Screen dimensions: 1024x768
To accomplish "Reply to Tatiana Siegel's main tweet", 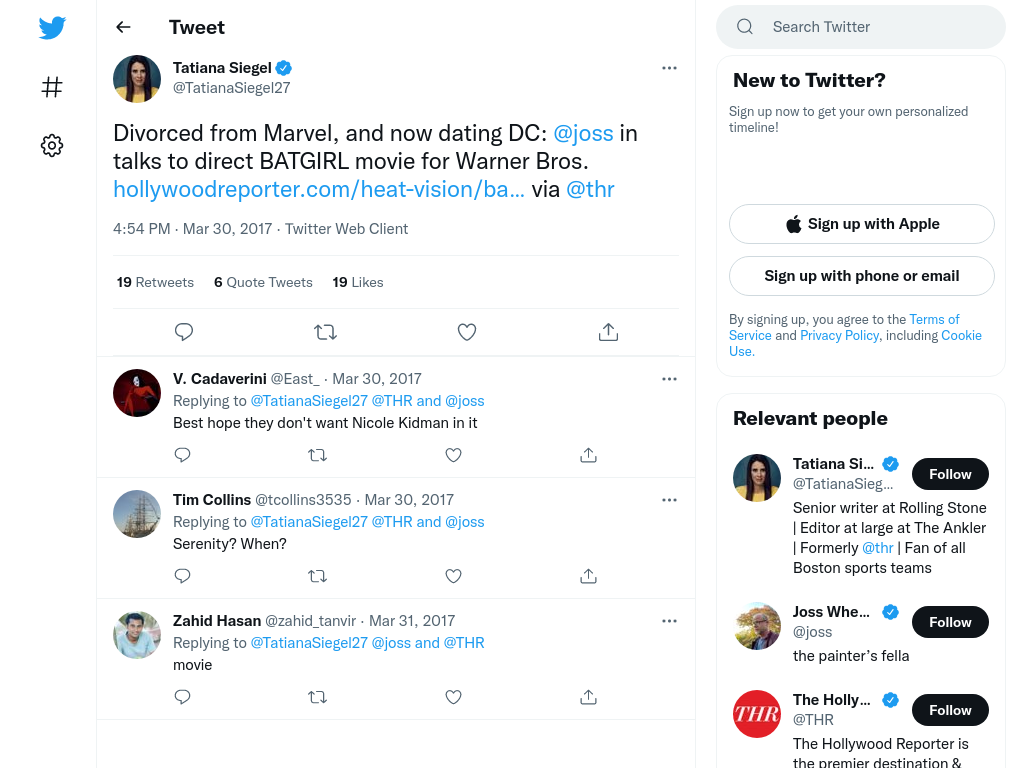I will click(x=184, y=332).
